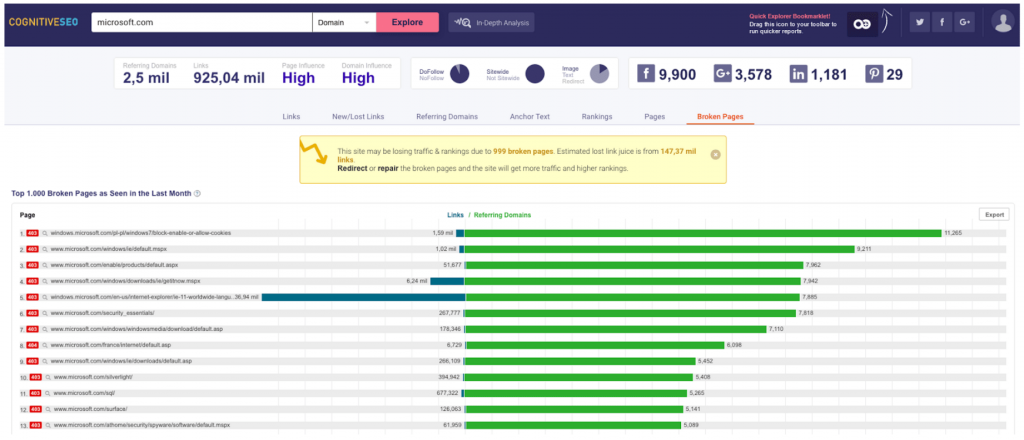Open the Pages tab
Viewport: 1024px width, 440px height.
tap(654, 117)
